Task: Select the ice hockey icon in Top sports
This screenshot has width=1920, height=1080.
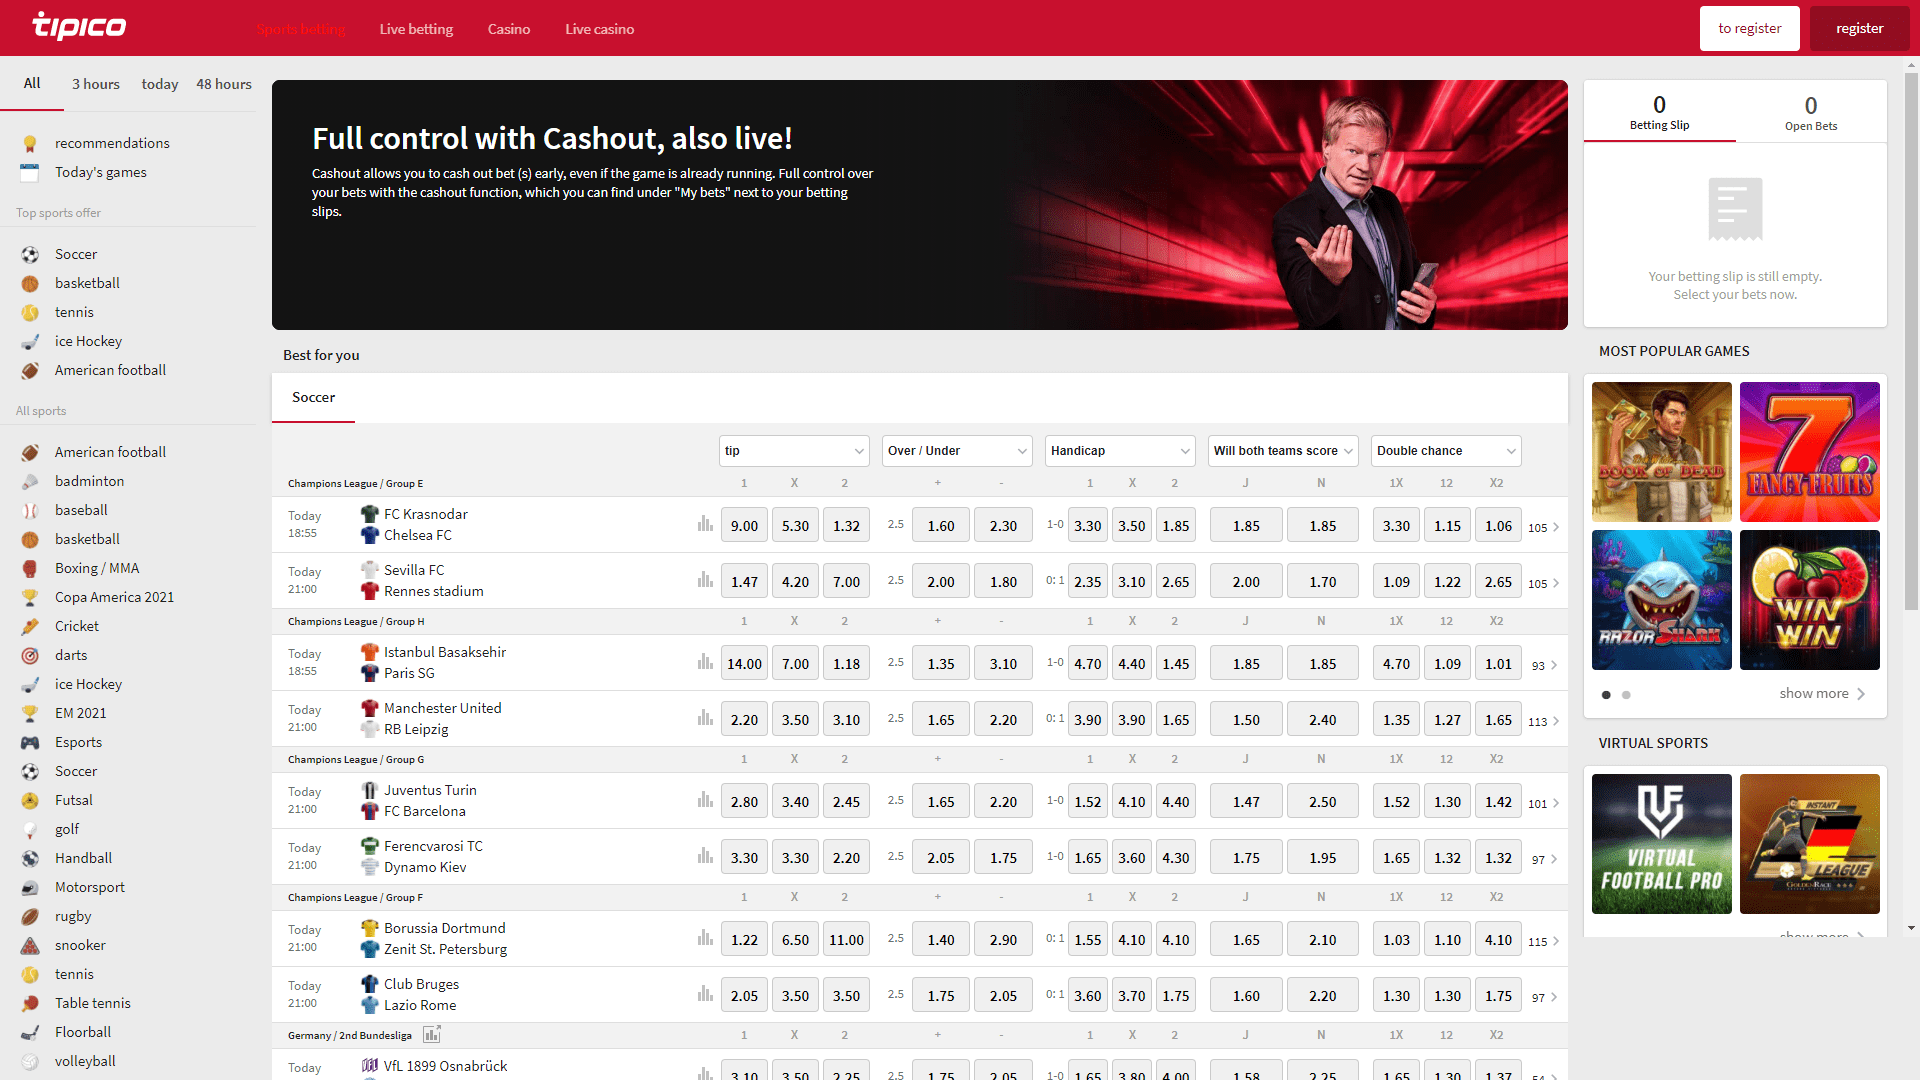Action: pyautogui.click(x=30, y=341)
